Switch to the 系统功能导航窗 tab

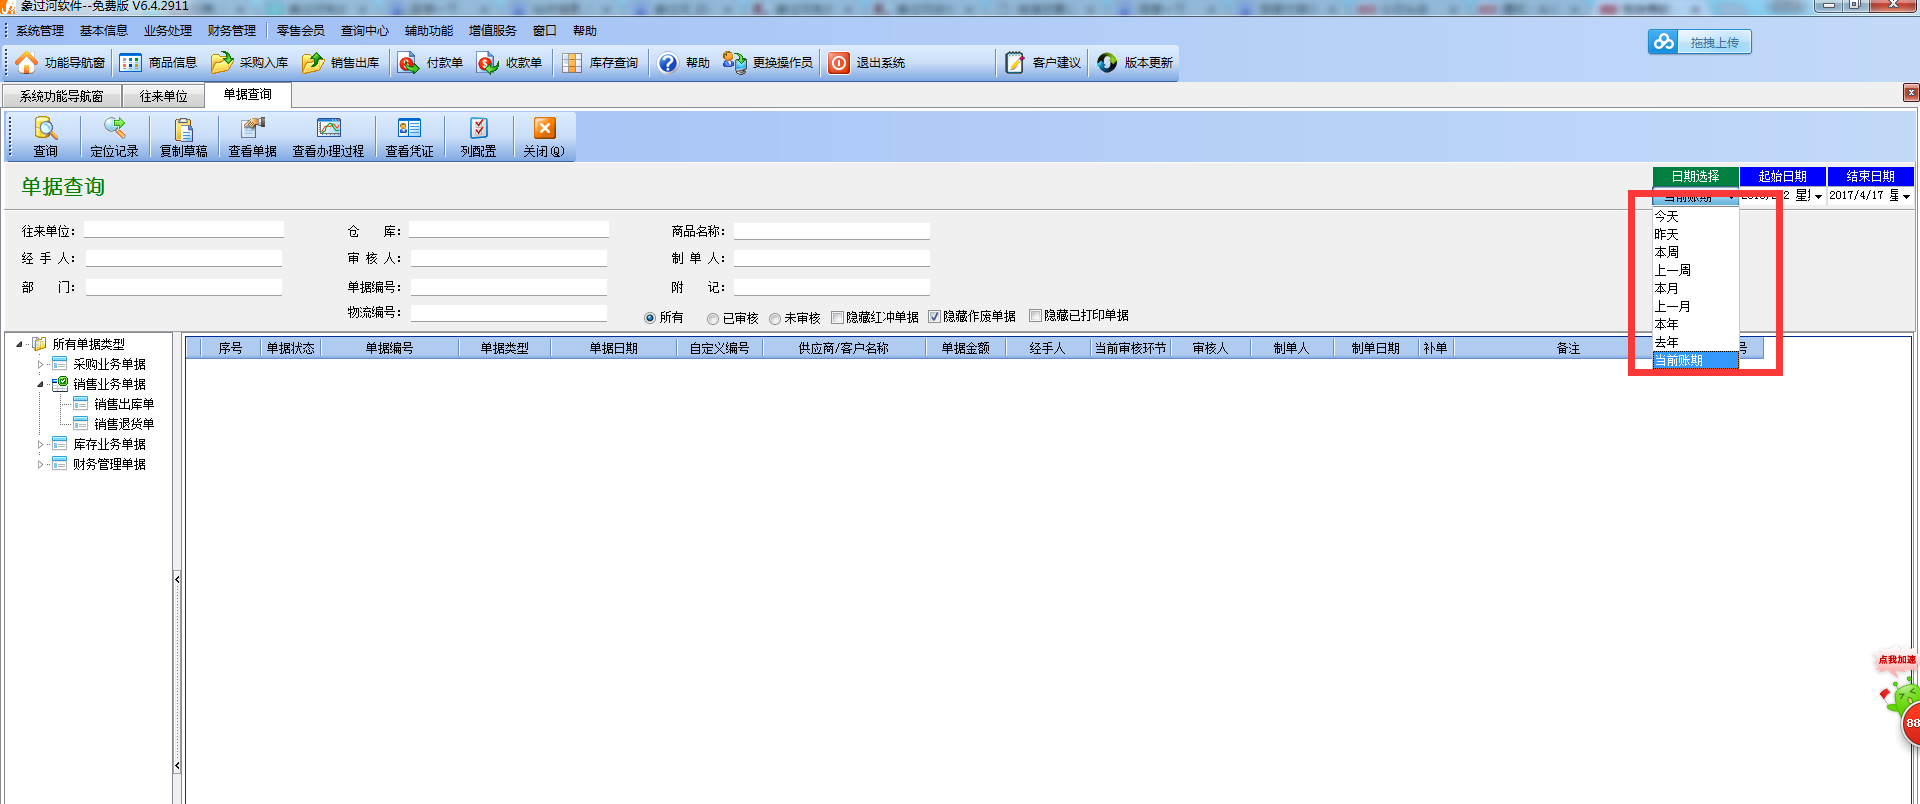pos(62,96)
